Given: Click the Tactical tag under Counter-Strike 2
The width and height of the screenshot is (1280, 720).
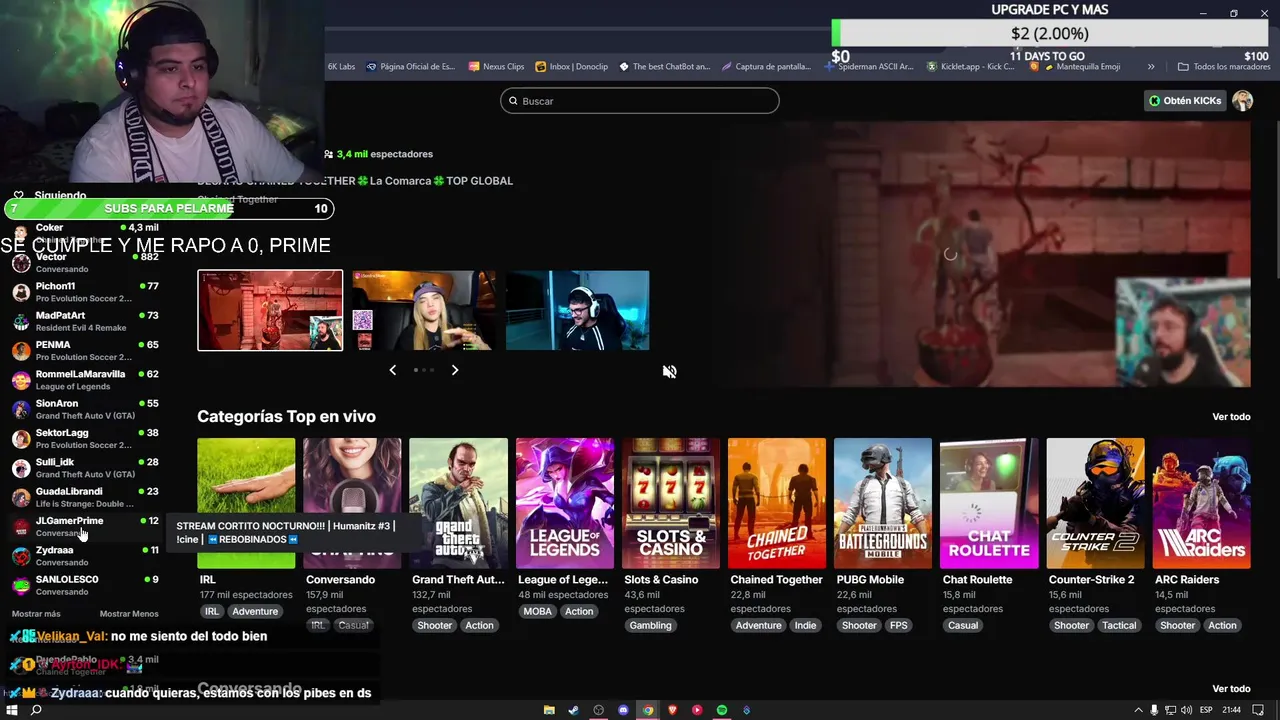Looking at the screenshot, I should pyautogui.click(x=1119, y=626).
